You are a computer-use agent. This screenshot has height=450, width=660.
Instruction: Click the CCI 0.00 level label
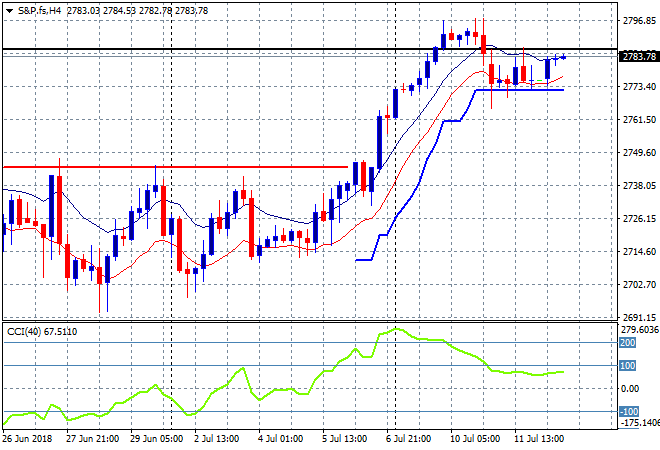pyautogui.click(x=630, y=389)
